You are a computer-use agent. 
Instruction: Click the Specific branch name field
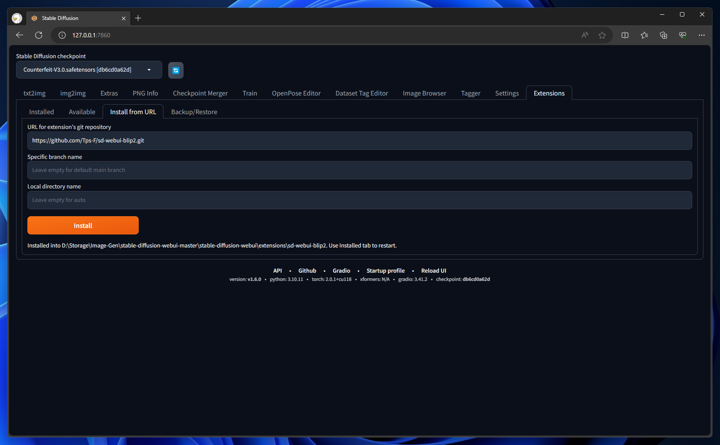360,170
